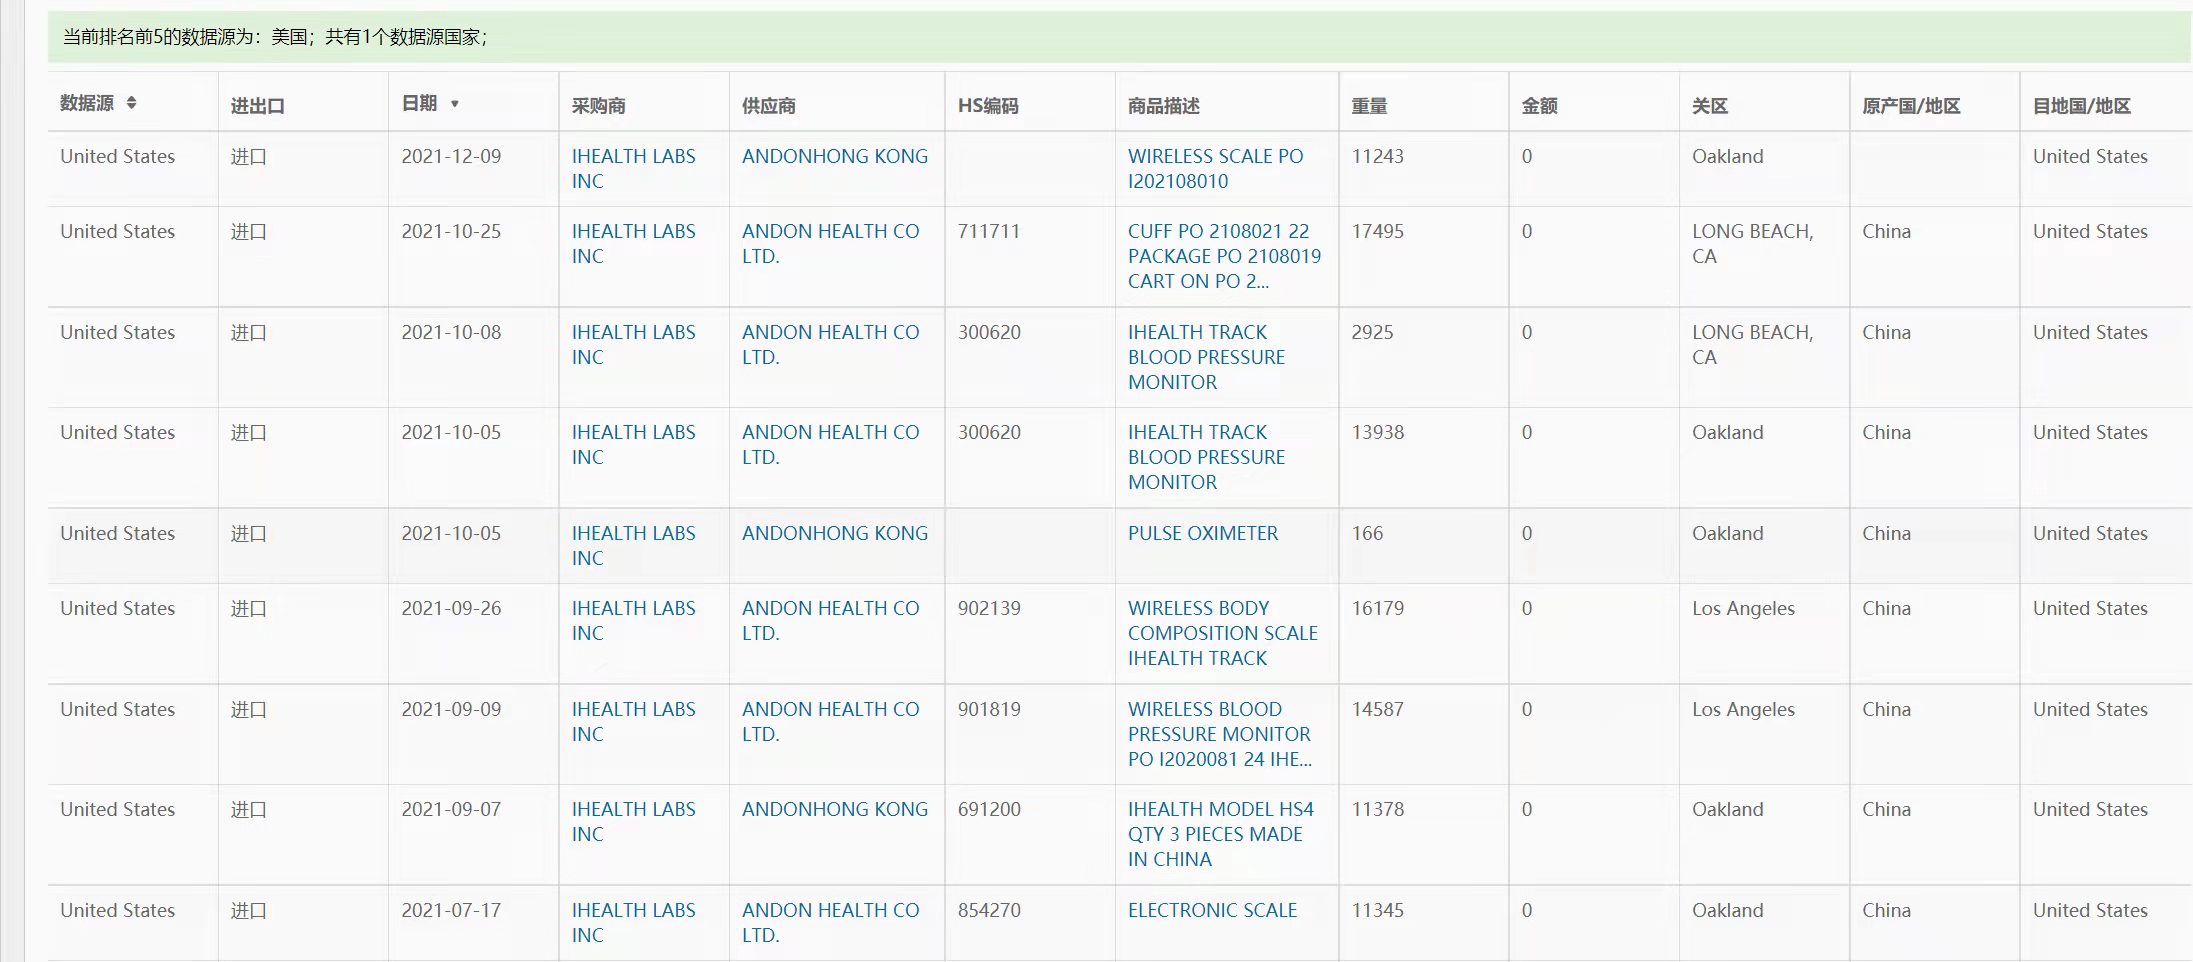The width and height of the screenshot is (2193, 962).
Task: Click the HS编码 column header
Action: (x=988, y=105)
